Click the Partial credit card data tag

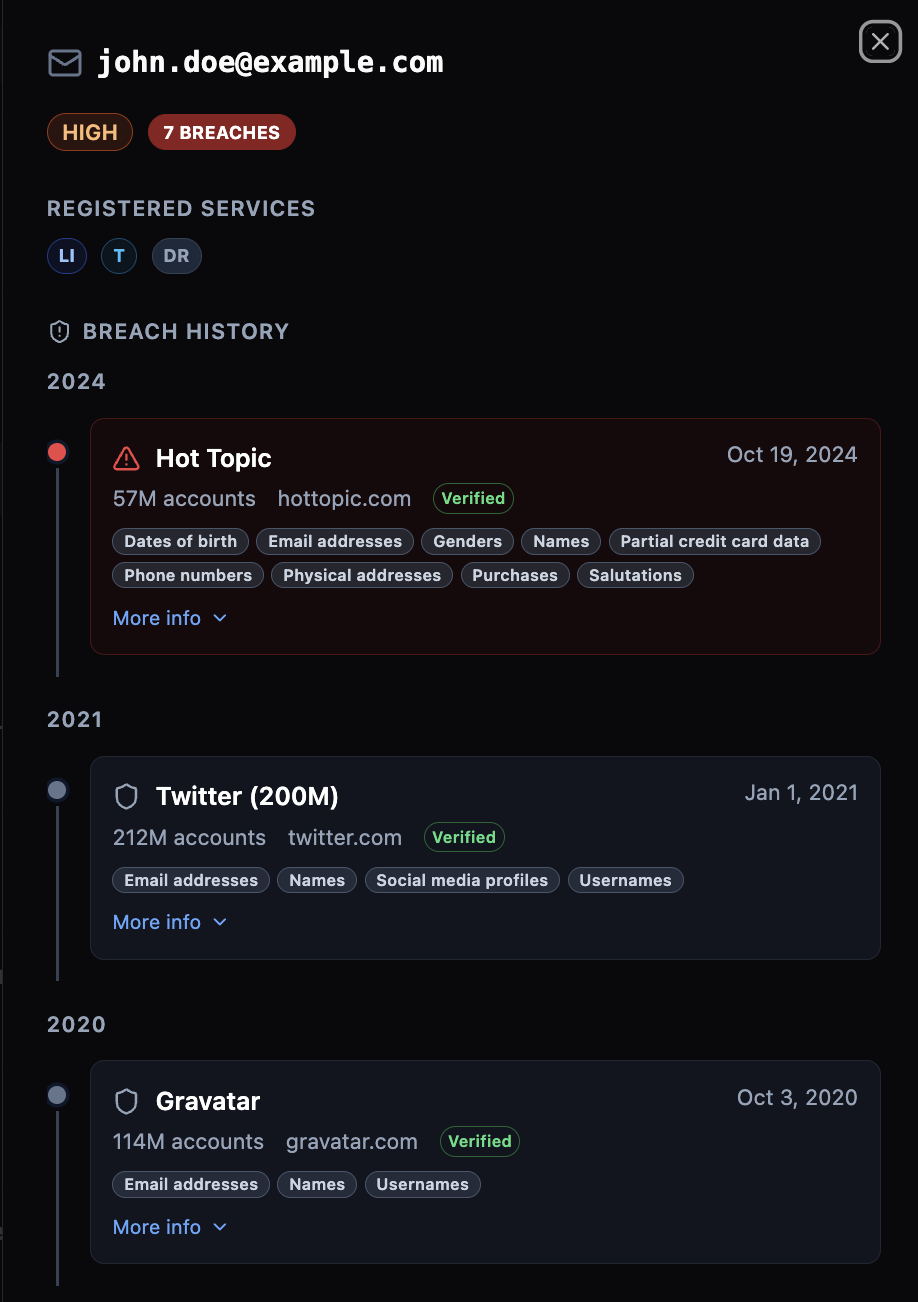point(714,542)
